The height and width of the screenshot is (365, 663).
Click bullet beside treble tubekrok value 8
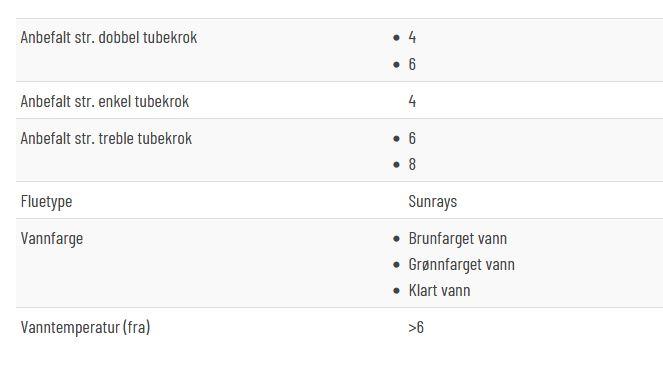(x=396, y=165)
